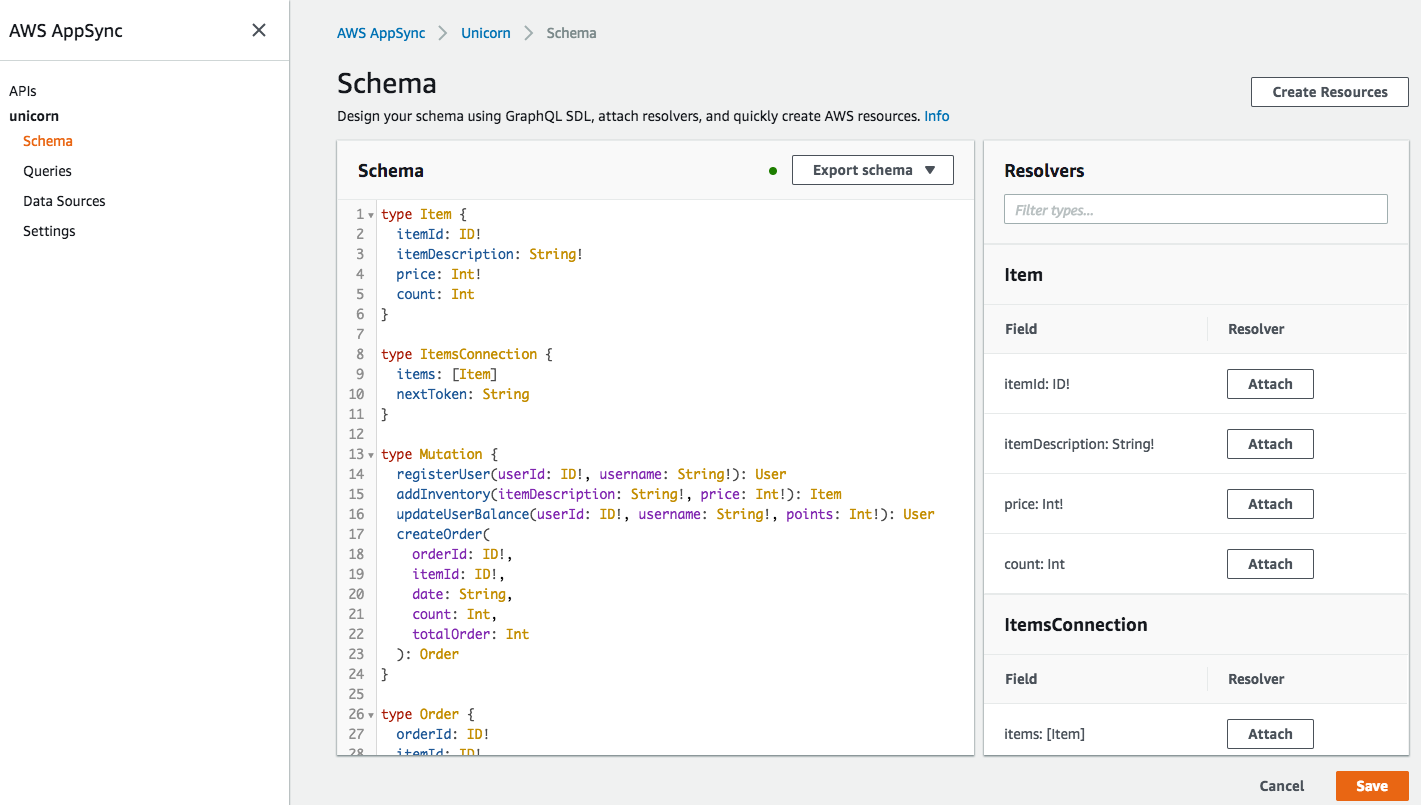This screenshot has width=1421, height=805.
Task: Click the Item heading in Resolvers
Action: tap(1023, 275)
